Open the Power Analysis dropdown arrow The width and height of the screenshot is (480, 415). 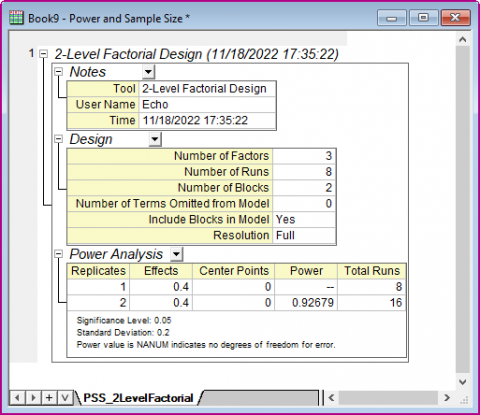coord(176,254)
